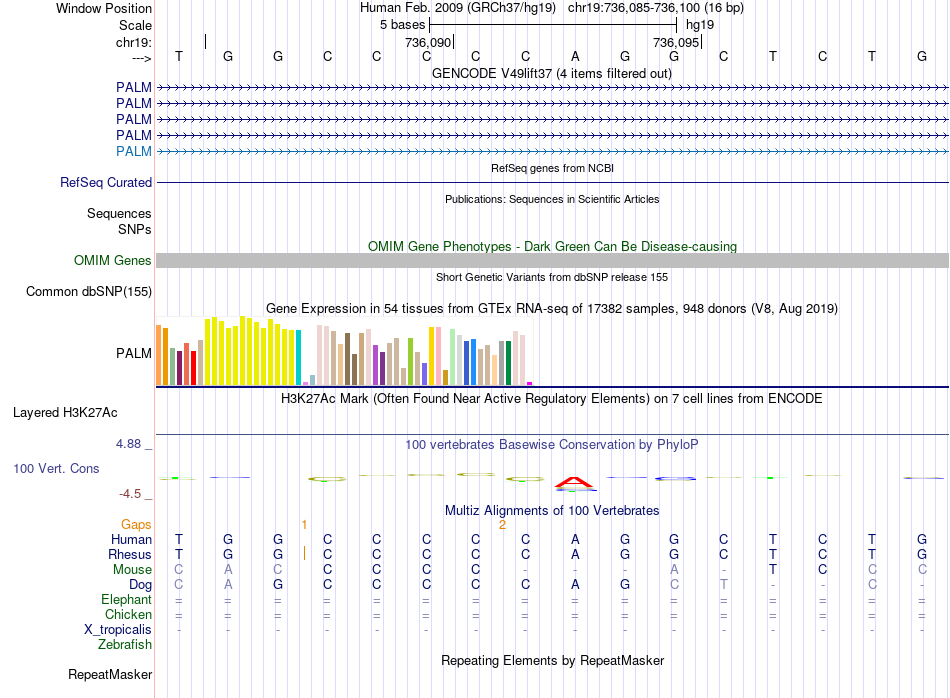Click the "Dog" alignment row label

point(141,585)
